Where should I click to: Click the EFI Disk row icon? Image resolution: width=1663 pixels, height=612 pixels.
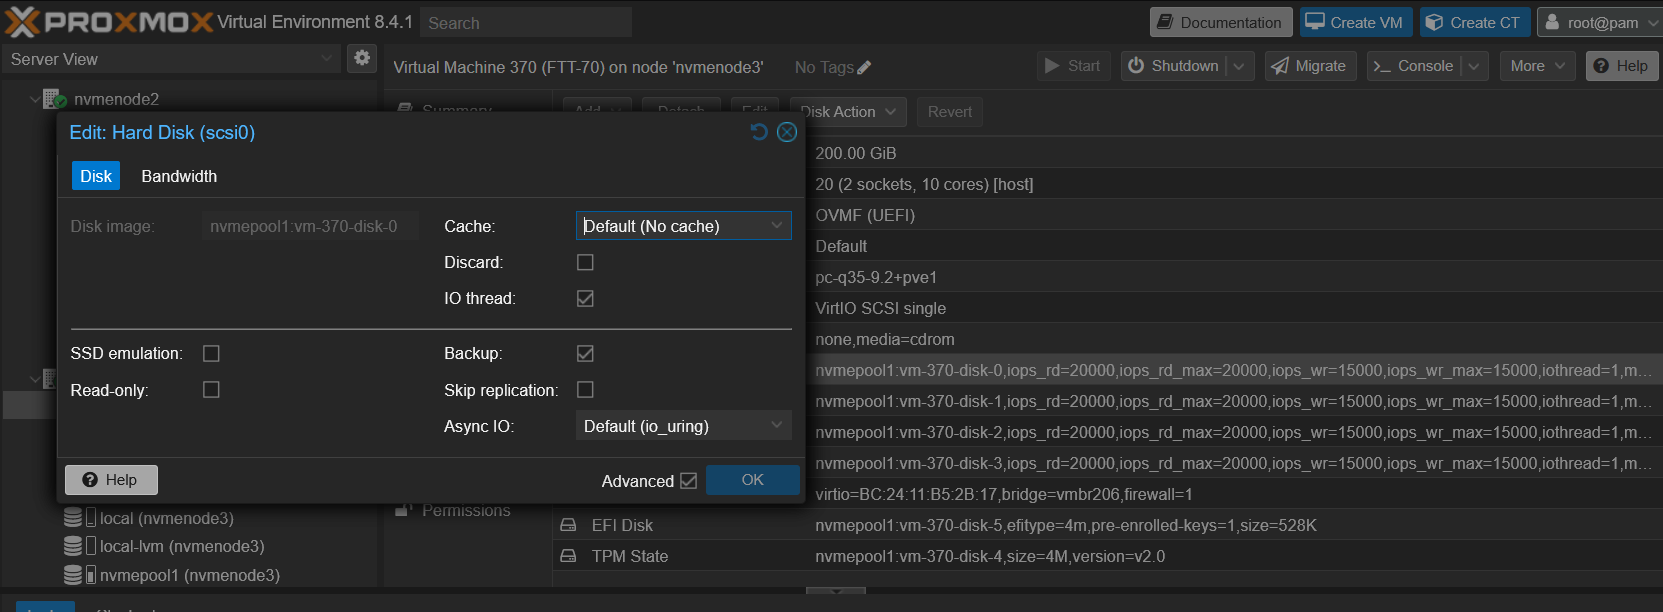[568, 525]
